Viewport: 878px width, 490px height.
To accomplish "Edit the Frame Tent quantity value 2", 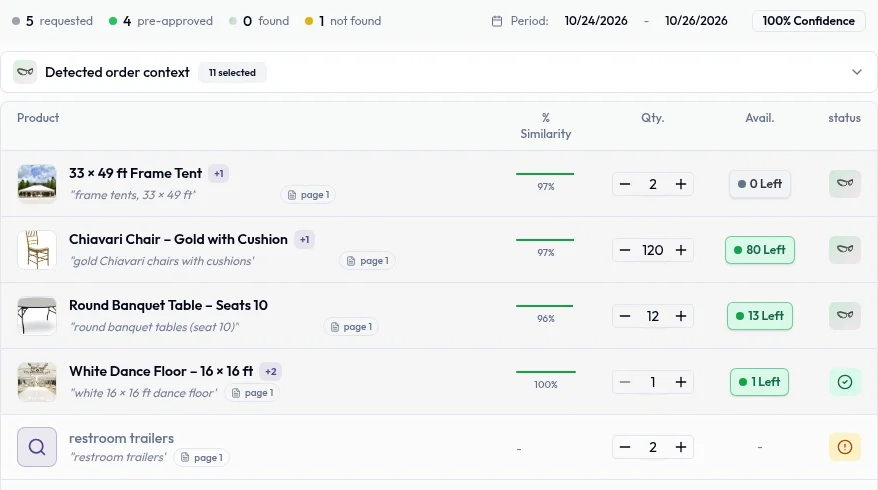I will tap(652, 184).
